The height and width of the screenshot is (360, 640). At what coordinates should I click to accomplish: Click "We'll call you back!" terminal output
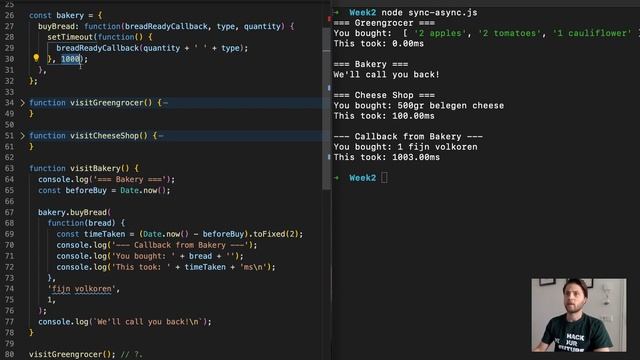pyautogui.click(x=386, y=75)
